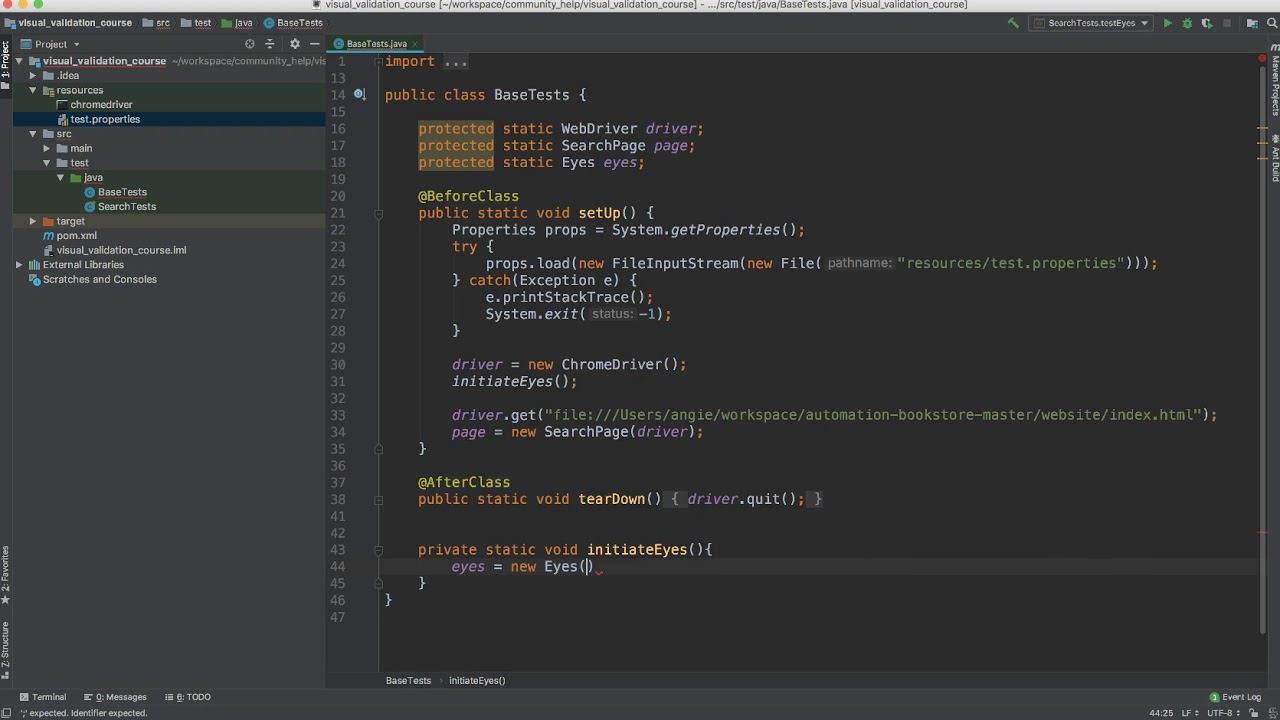
Task: Build the project with the hammer icon
Action: pos(1013,23)
